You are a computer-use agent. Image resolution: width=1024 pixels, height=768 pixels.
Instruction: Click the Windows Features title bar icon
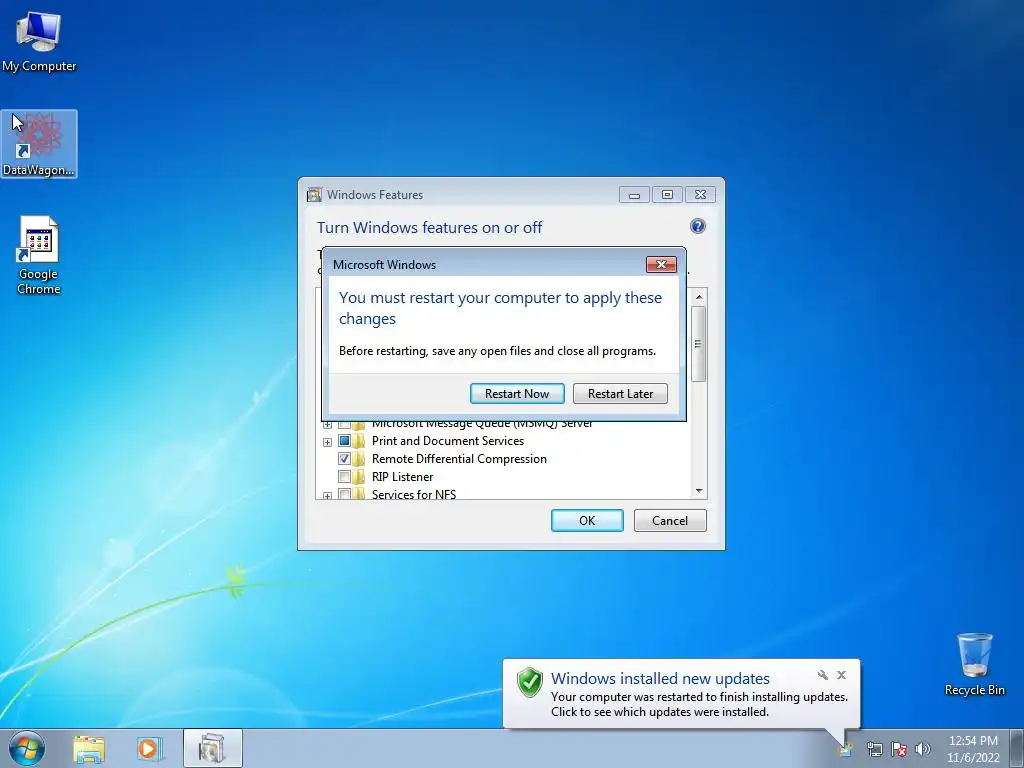coord(315,195)
